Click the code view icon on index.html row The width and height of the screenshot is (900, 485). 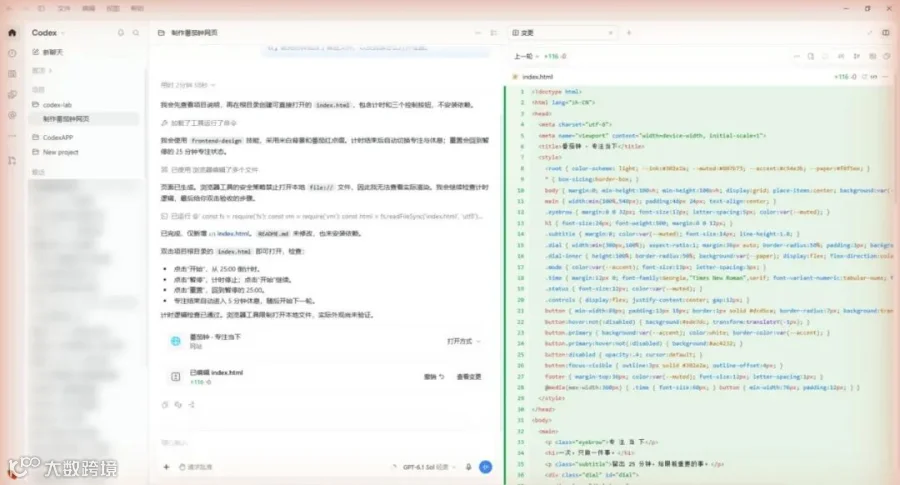click(874, 77)
